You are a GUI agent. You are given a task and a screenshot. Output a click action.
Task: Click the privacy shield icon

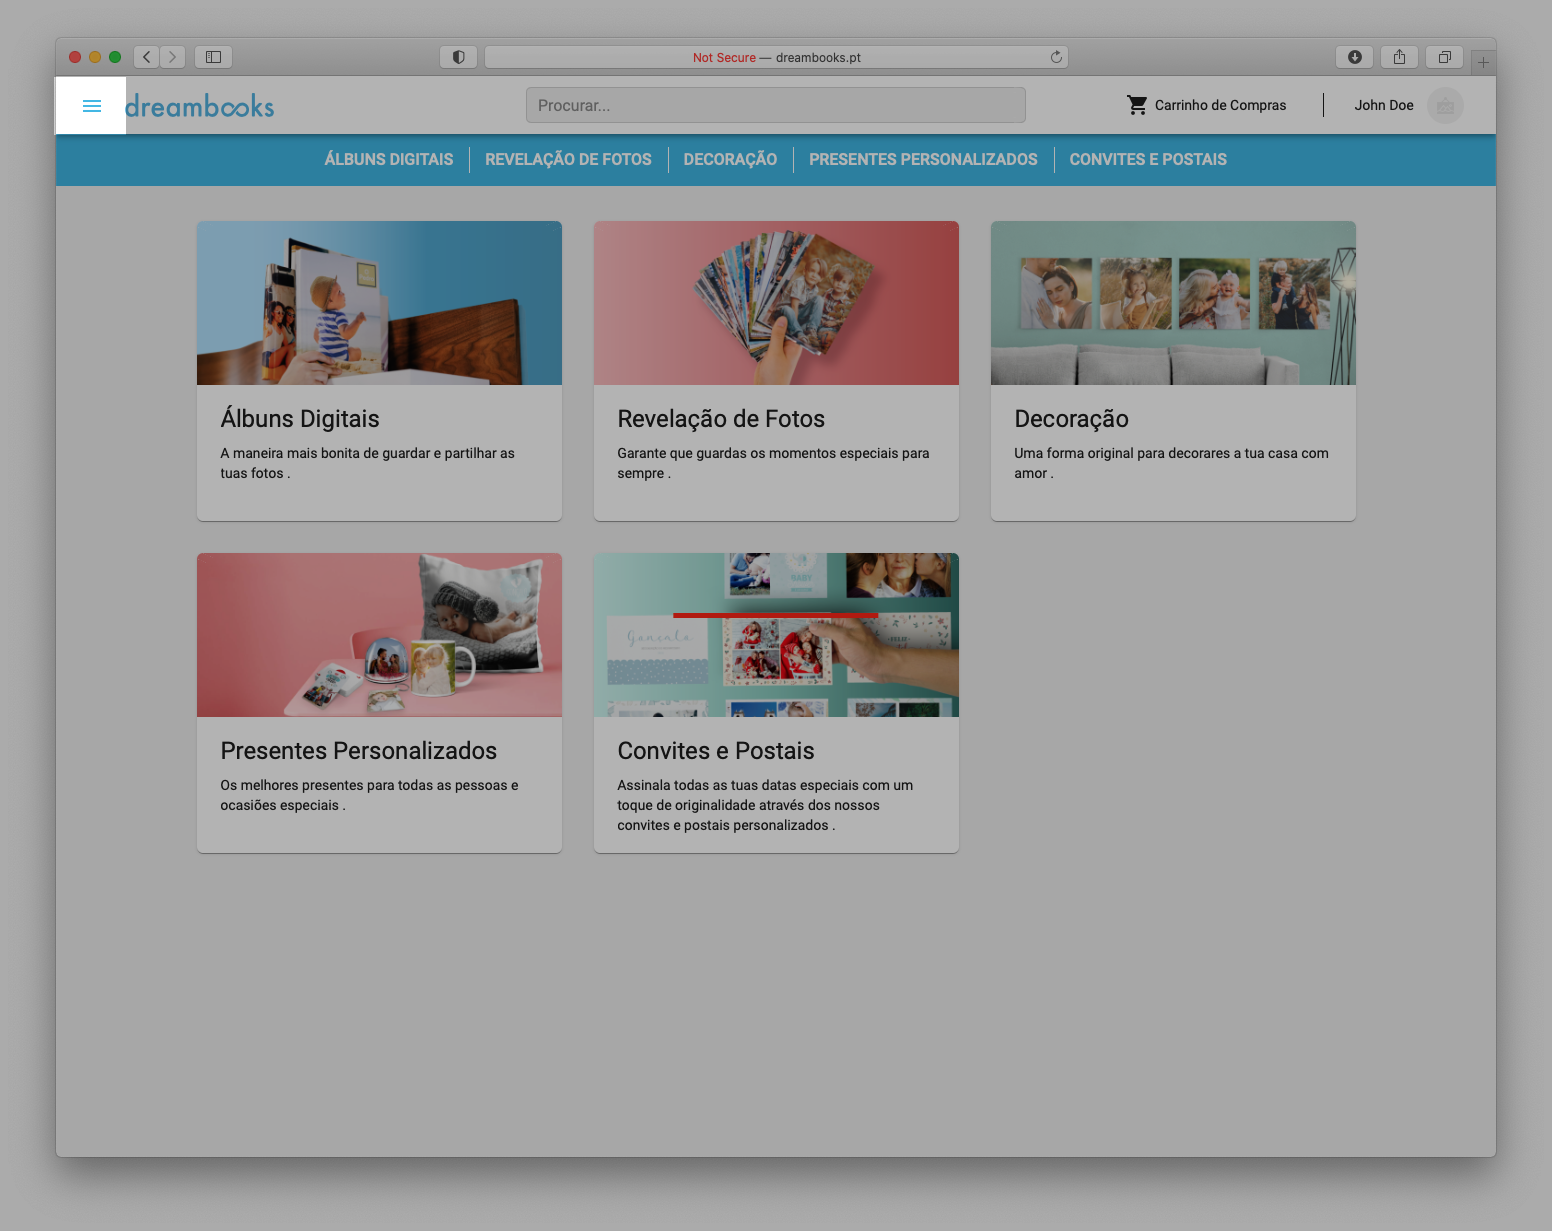coord(458,57)
